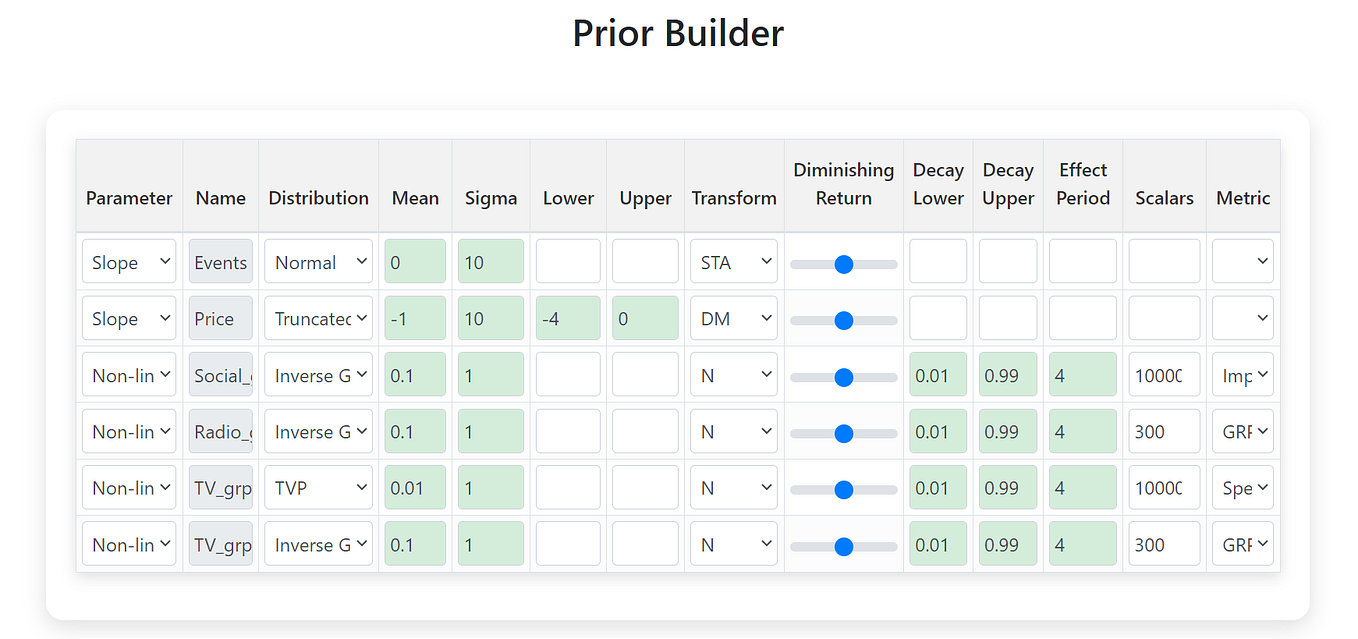
Task: Click the Mean field with value -1
Action: click(x=415, y=318)
